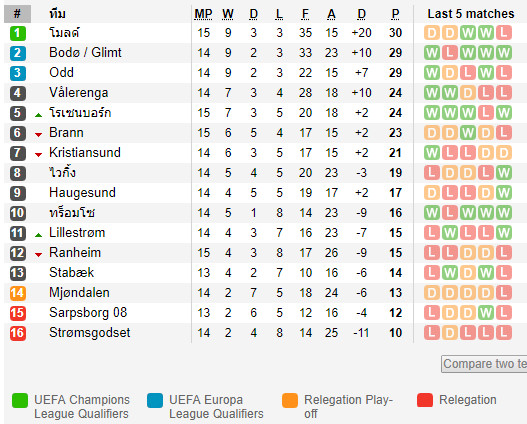The height and width of the screenshot is (424, 527).
Task: Click the red rank 16 badge
Action: [17, 333]
